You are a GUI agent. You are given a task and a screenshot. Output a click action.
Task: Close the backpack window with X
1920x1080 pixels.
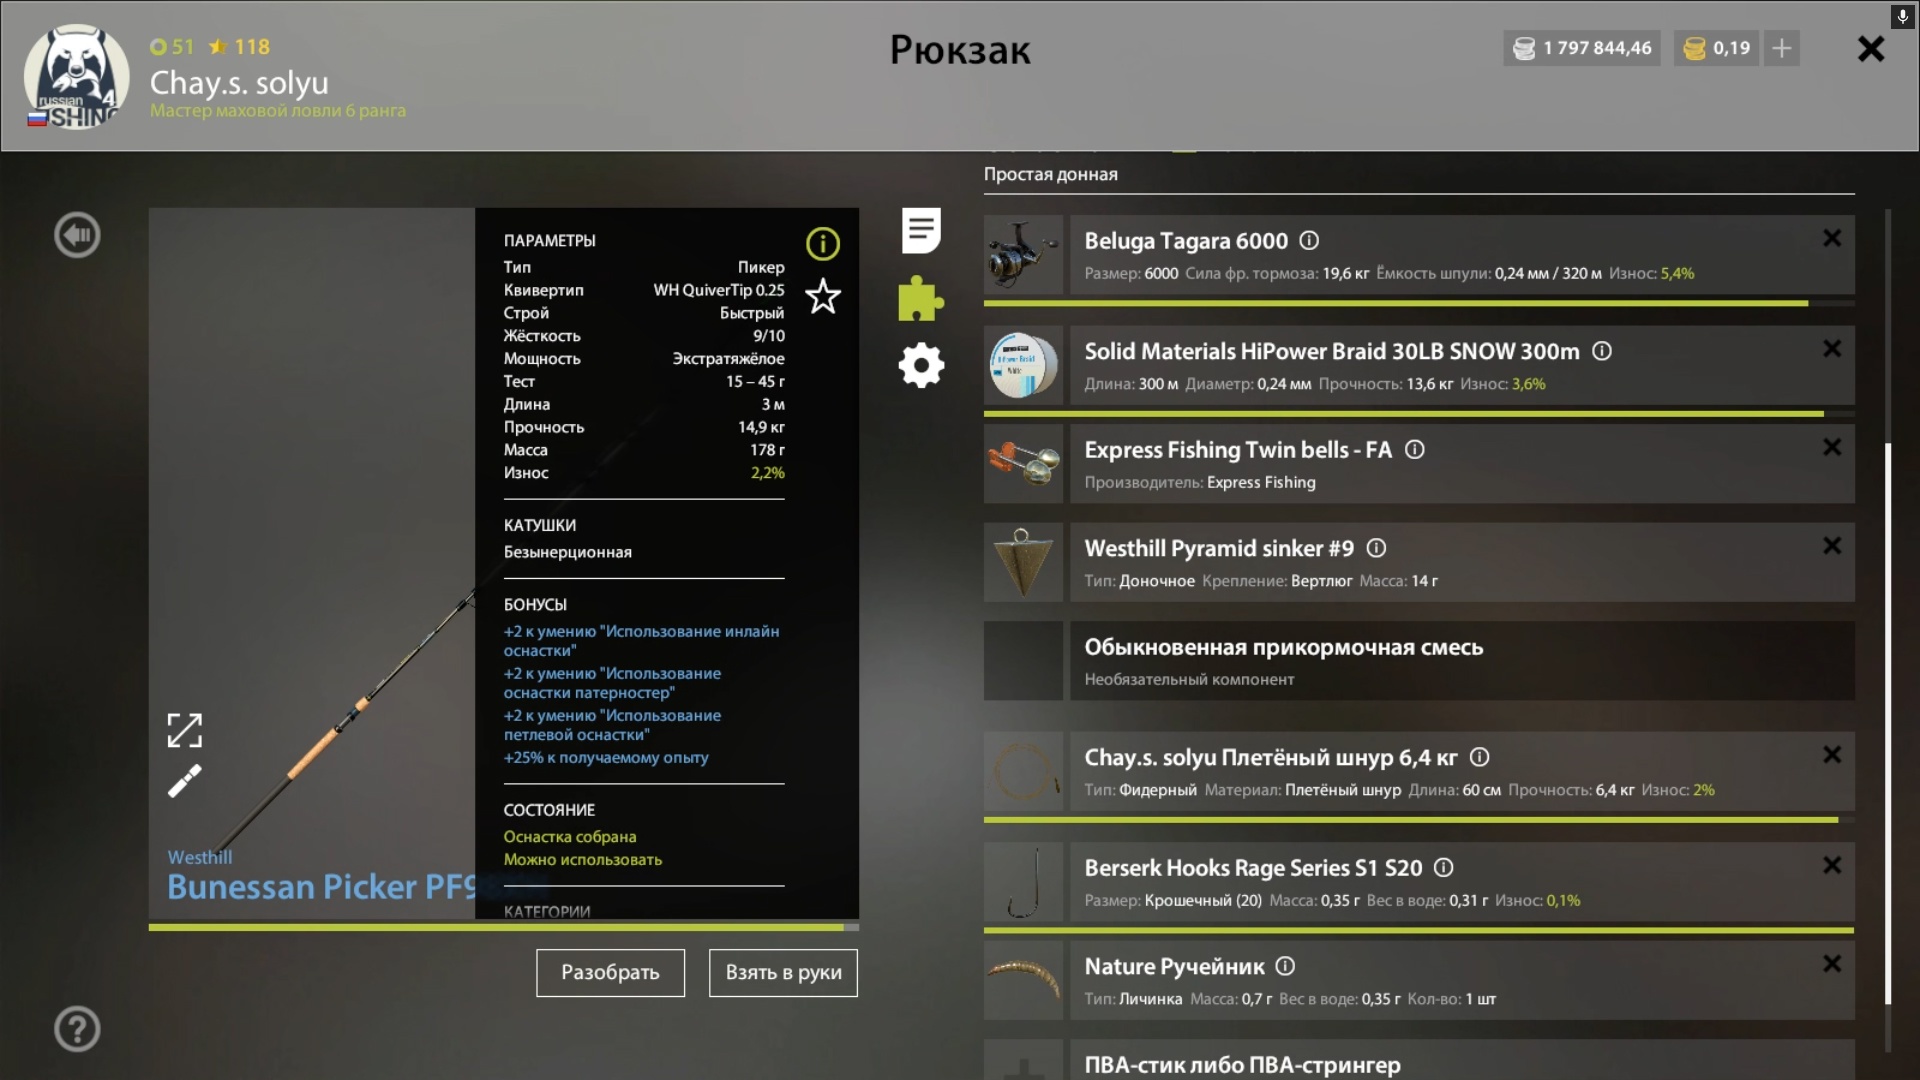(x=1871, y=49)
